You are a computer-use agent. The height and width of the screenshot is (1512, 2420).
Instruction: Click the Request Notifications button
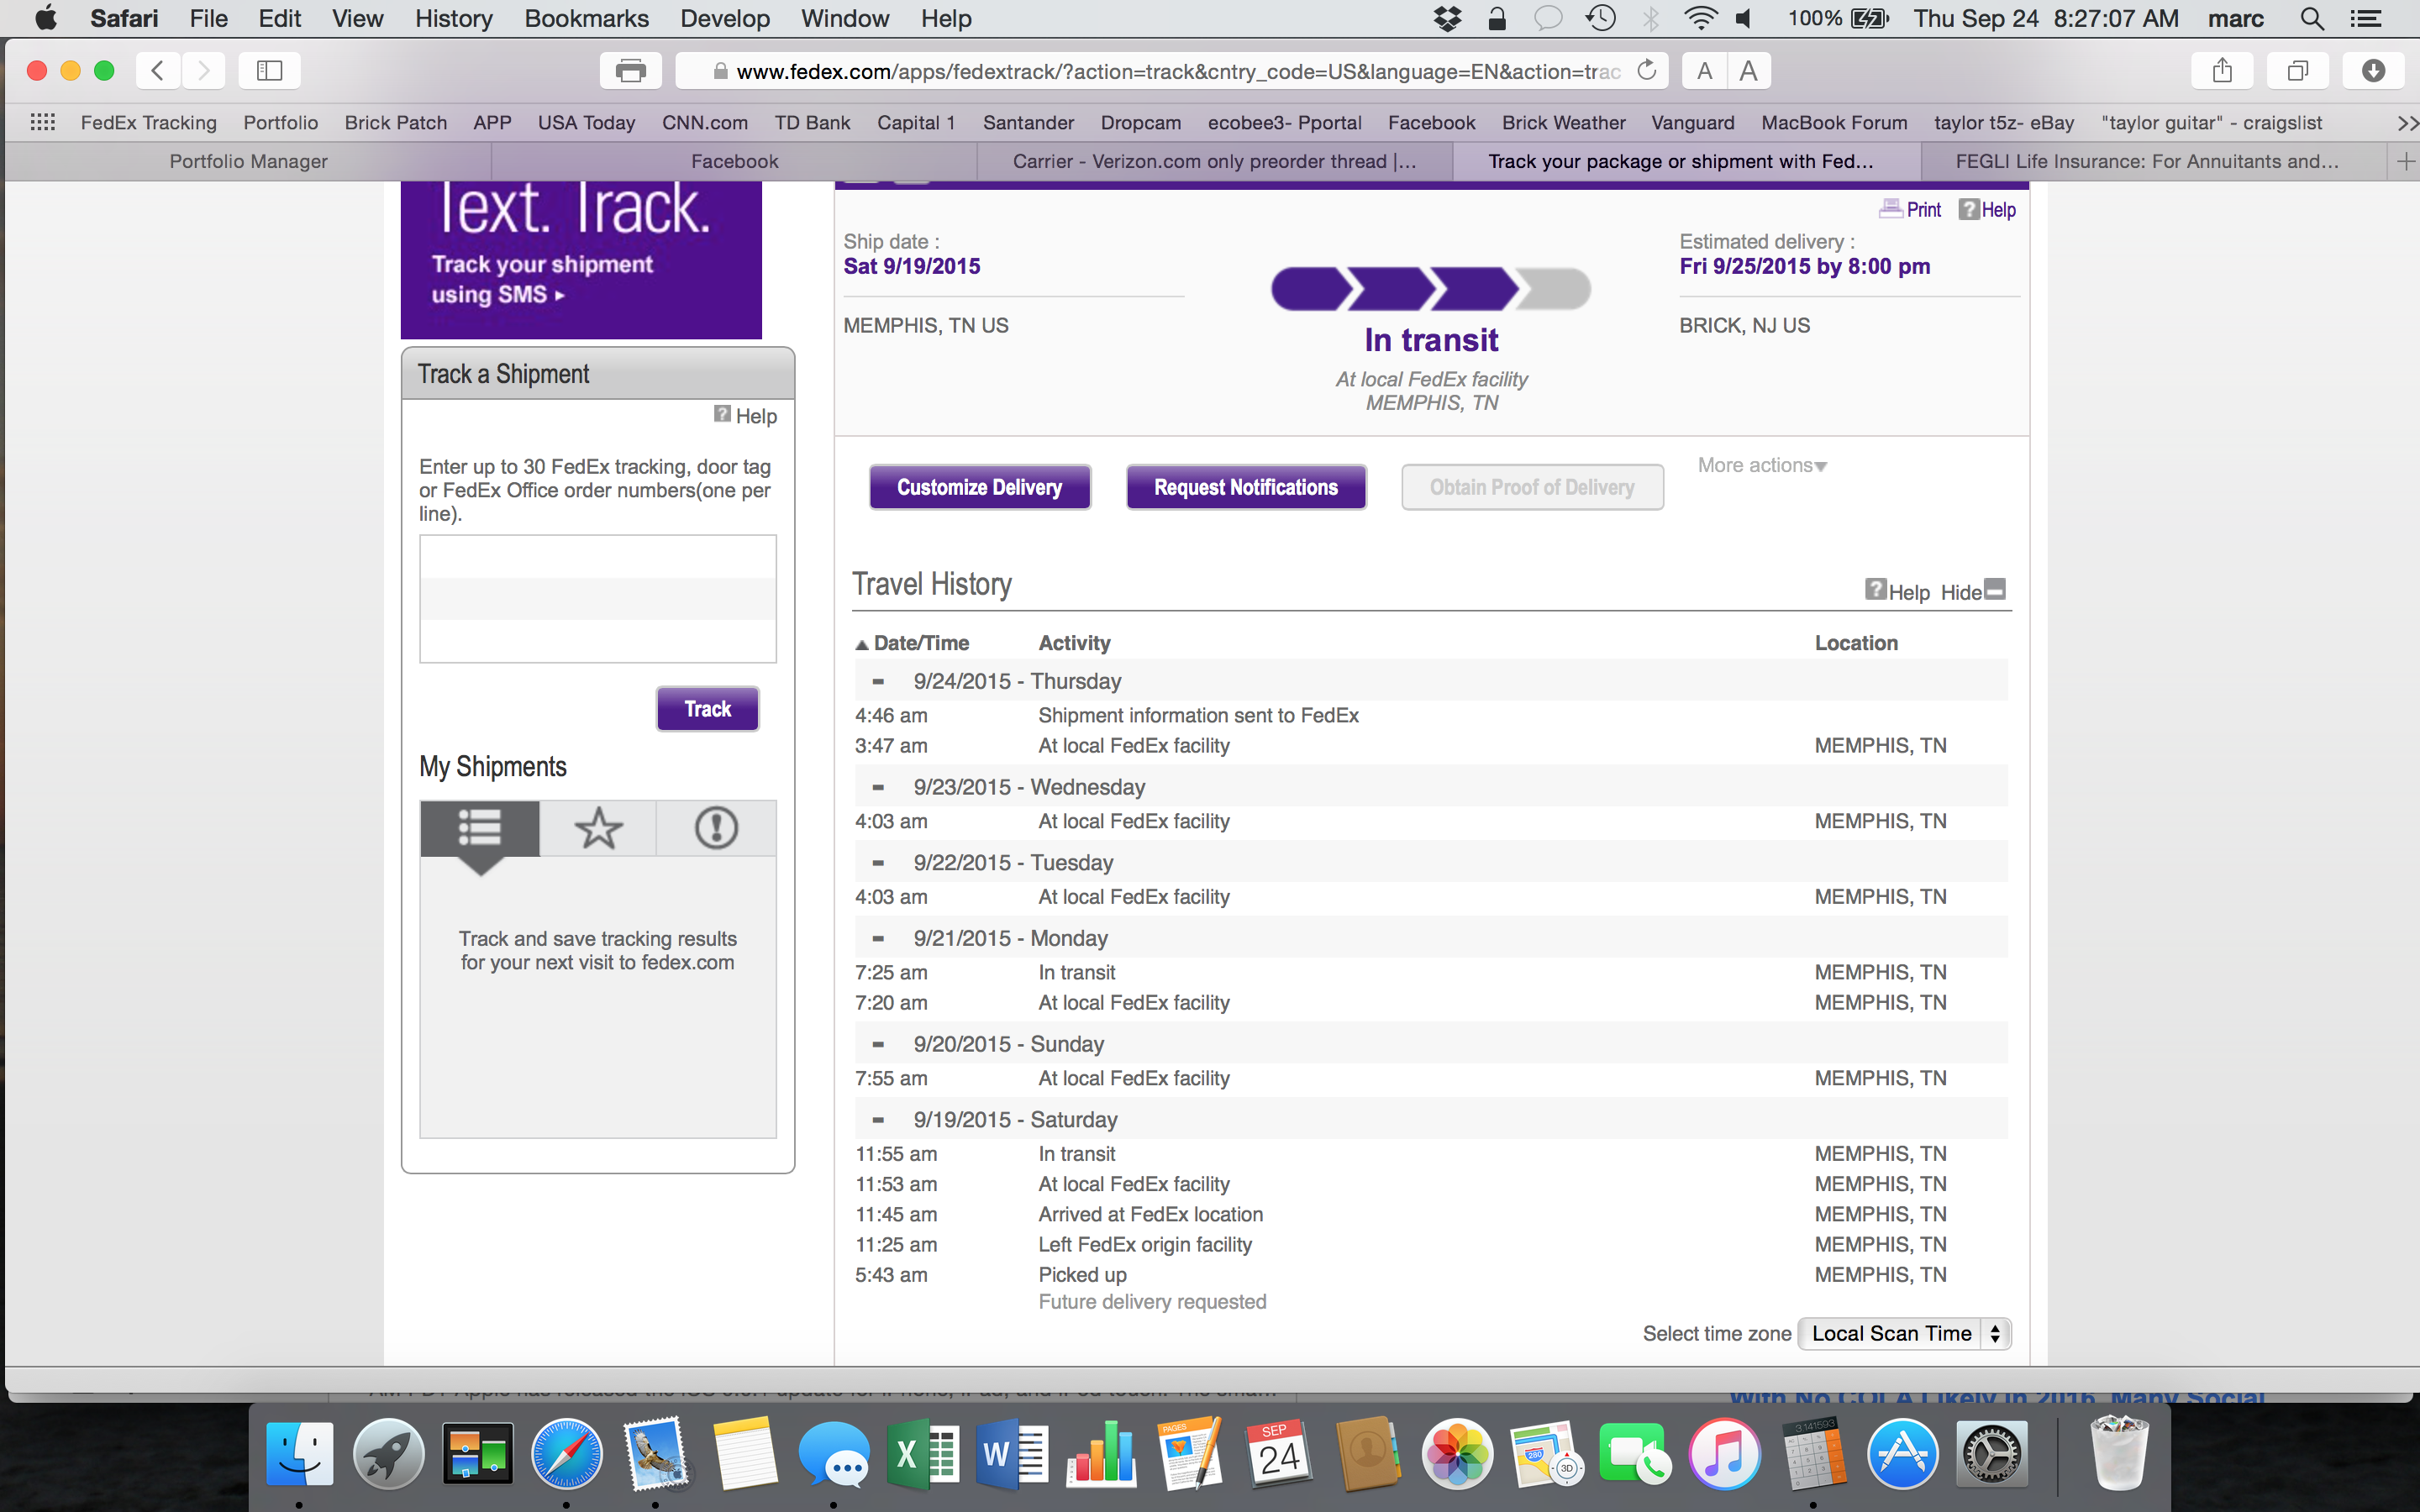coord(1245,487)
